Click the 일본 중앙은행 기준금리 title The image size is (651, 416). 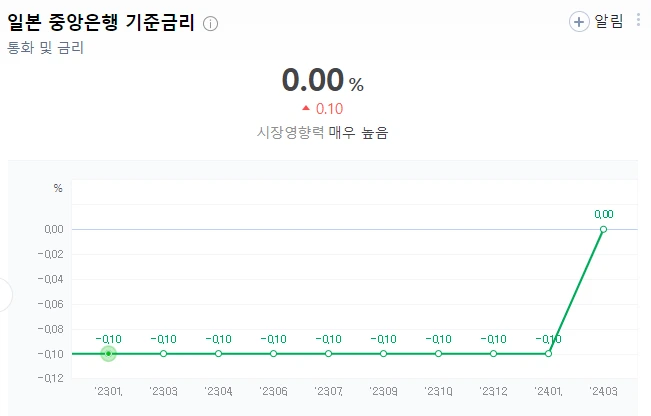click(x=101, y=22)
